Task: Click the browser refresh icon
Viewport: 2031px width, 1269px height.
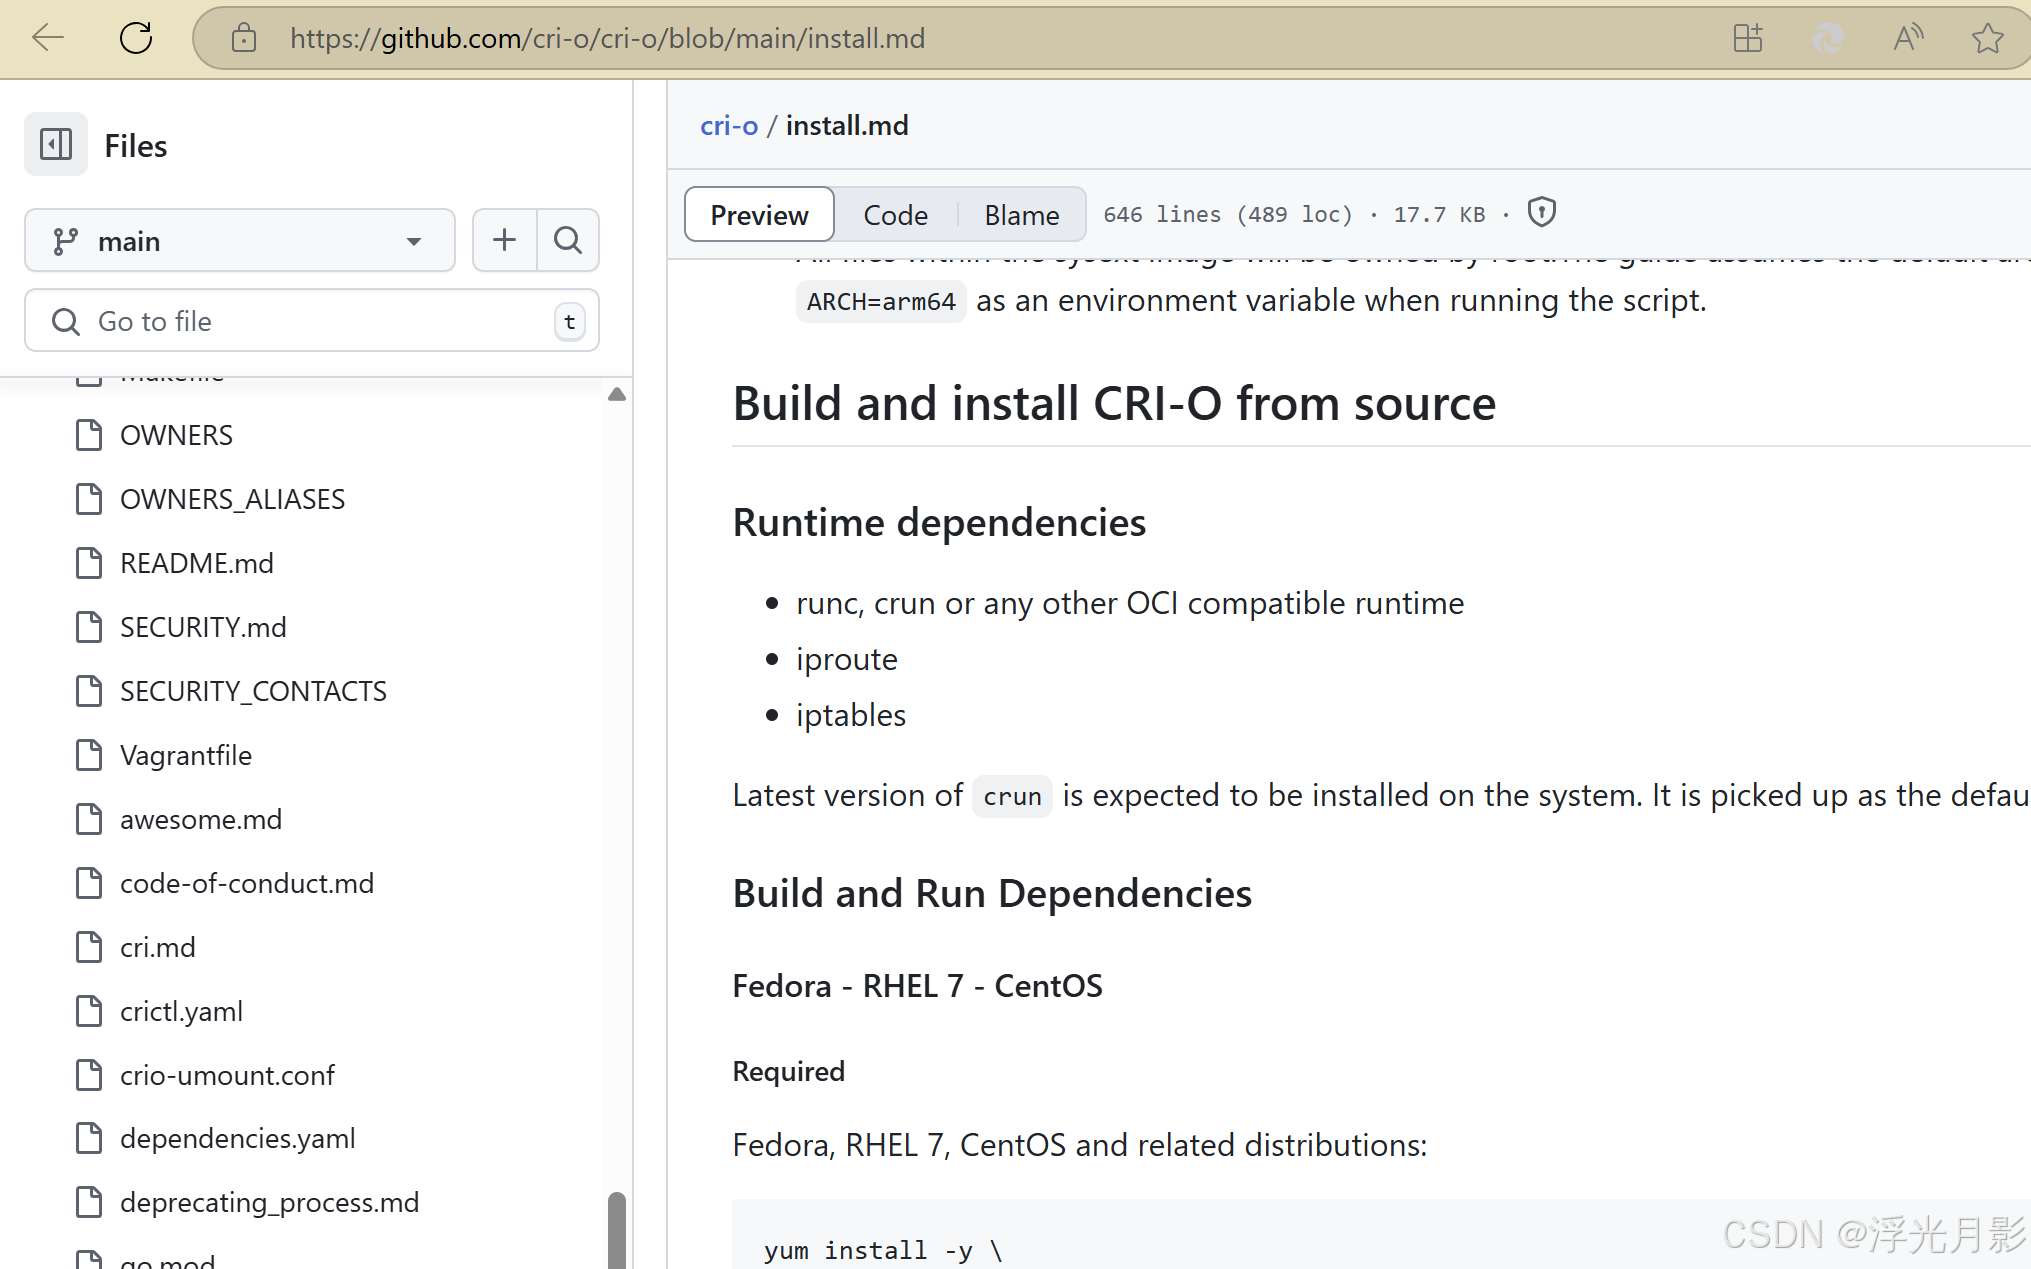Action: tap(136, 38)
